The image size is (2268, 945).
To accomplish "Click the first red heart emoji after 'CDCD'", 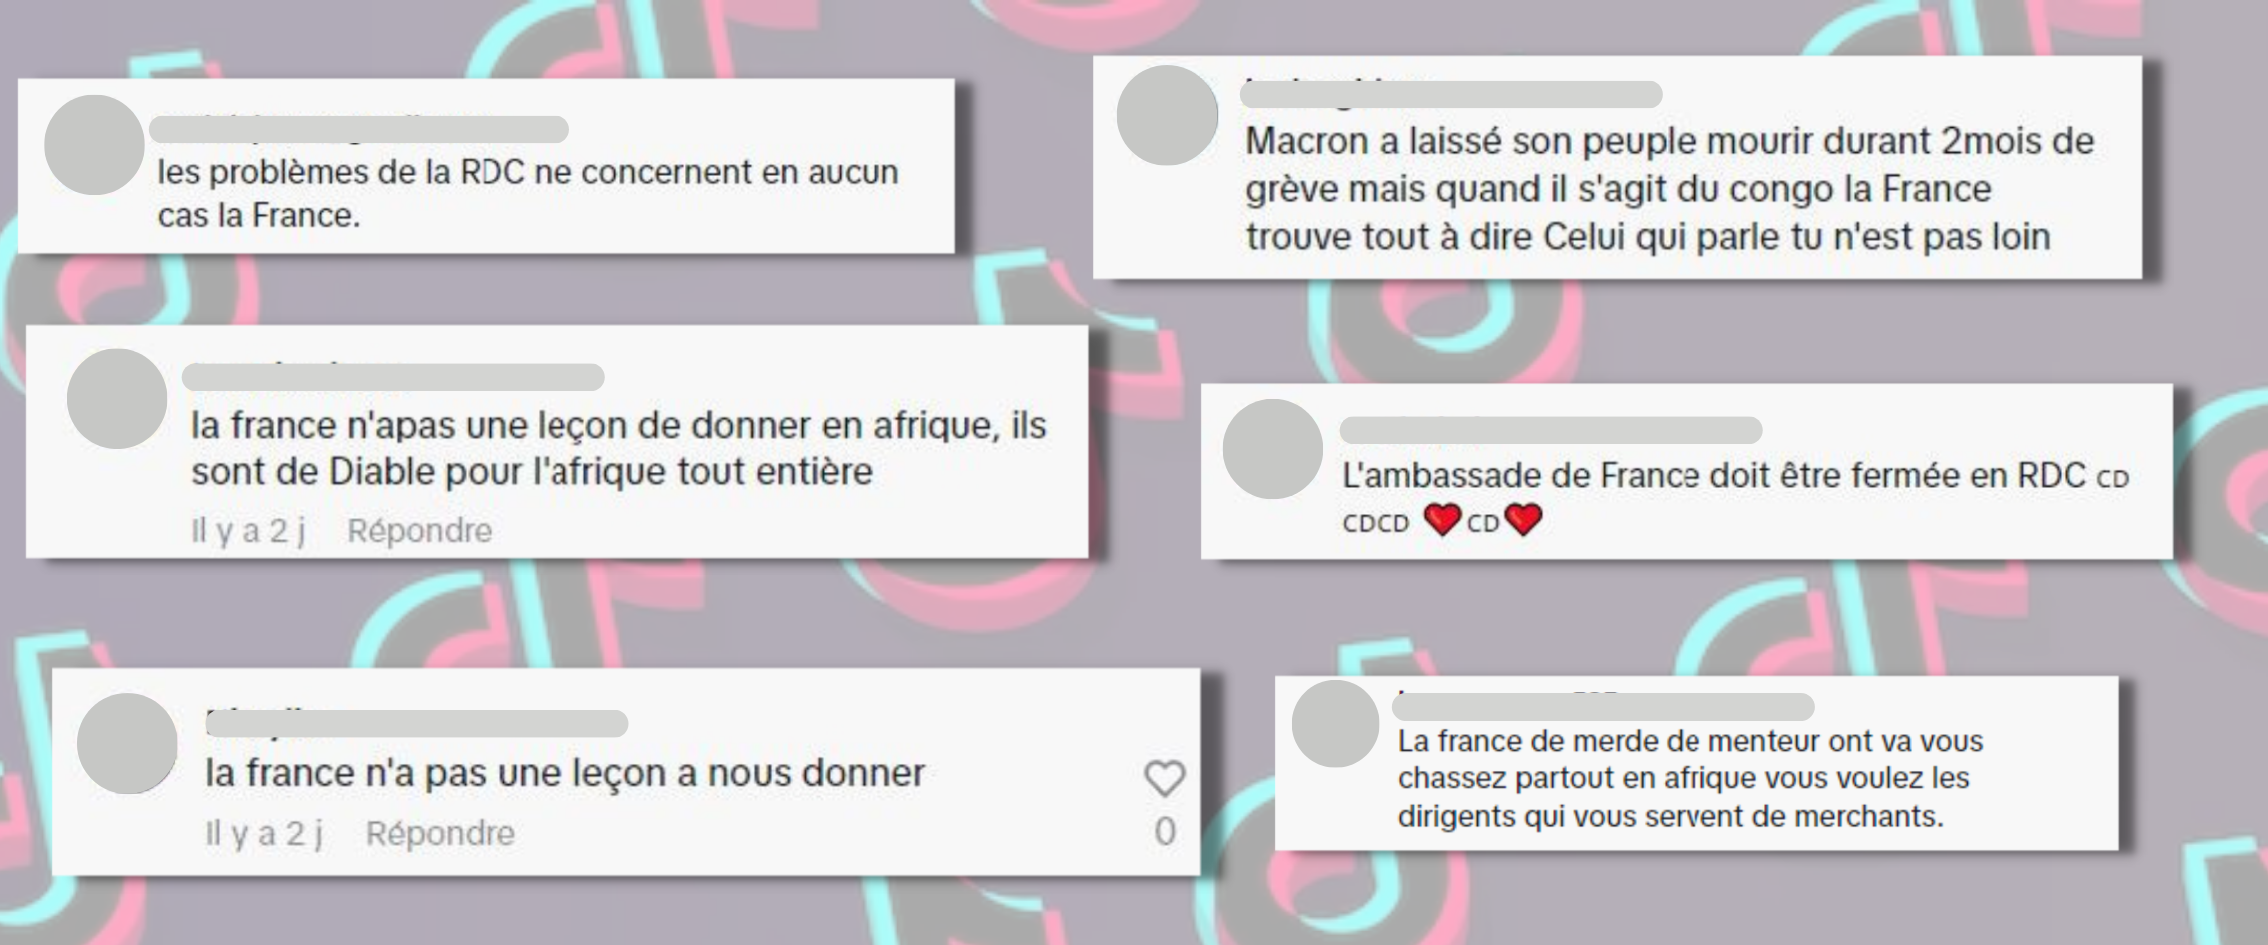I will click(x=1442, y=519).
